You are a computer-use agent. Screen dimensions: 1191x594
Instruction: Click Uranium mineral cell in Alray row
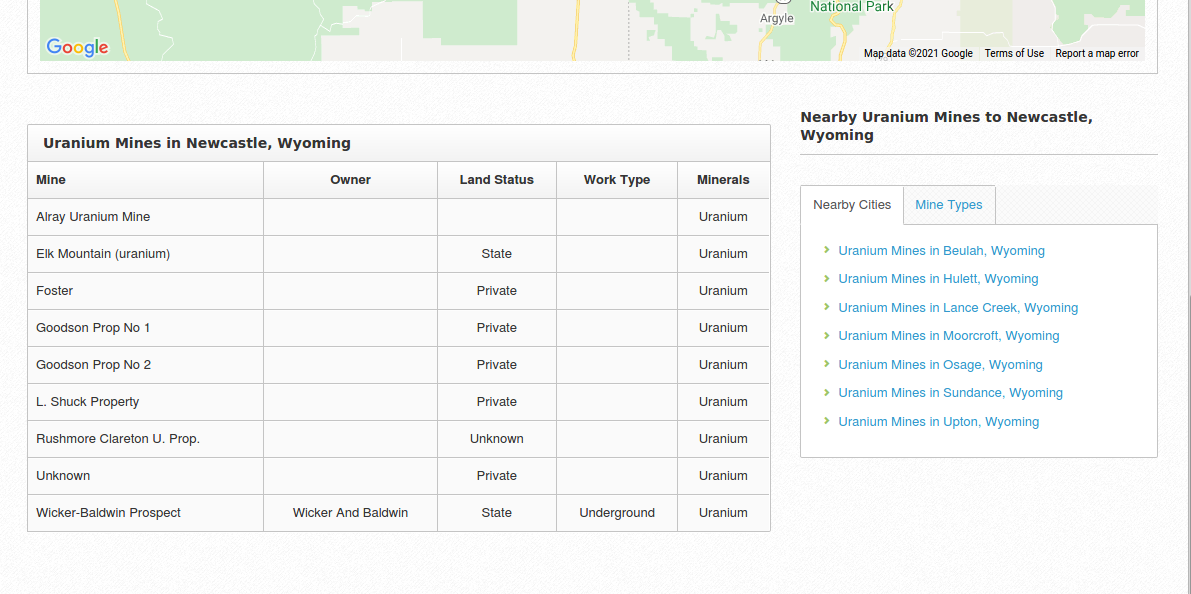pyautogui.click(x=723, y=217)
